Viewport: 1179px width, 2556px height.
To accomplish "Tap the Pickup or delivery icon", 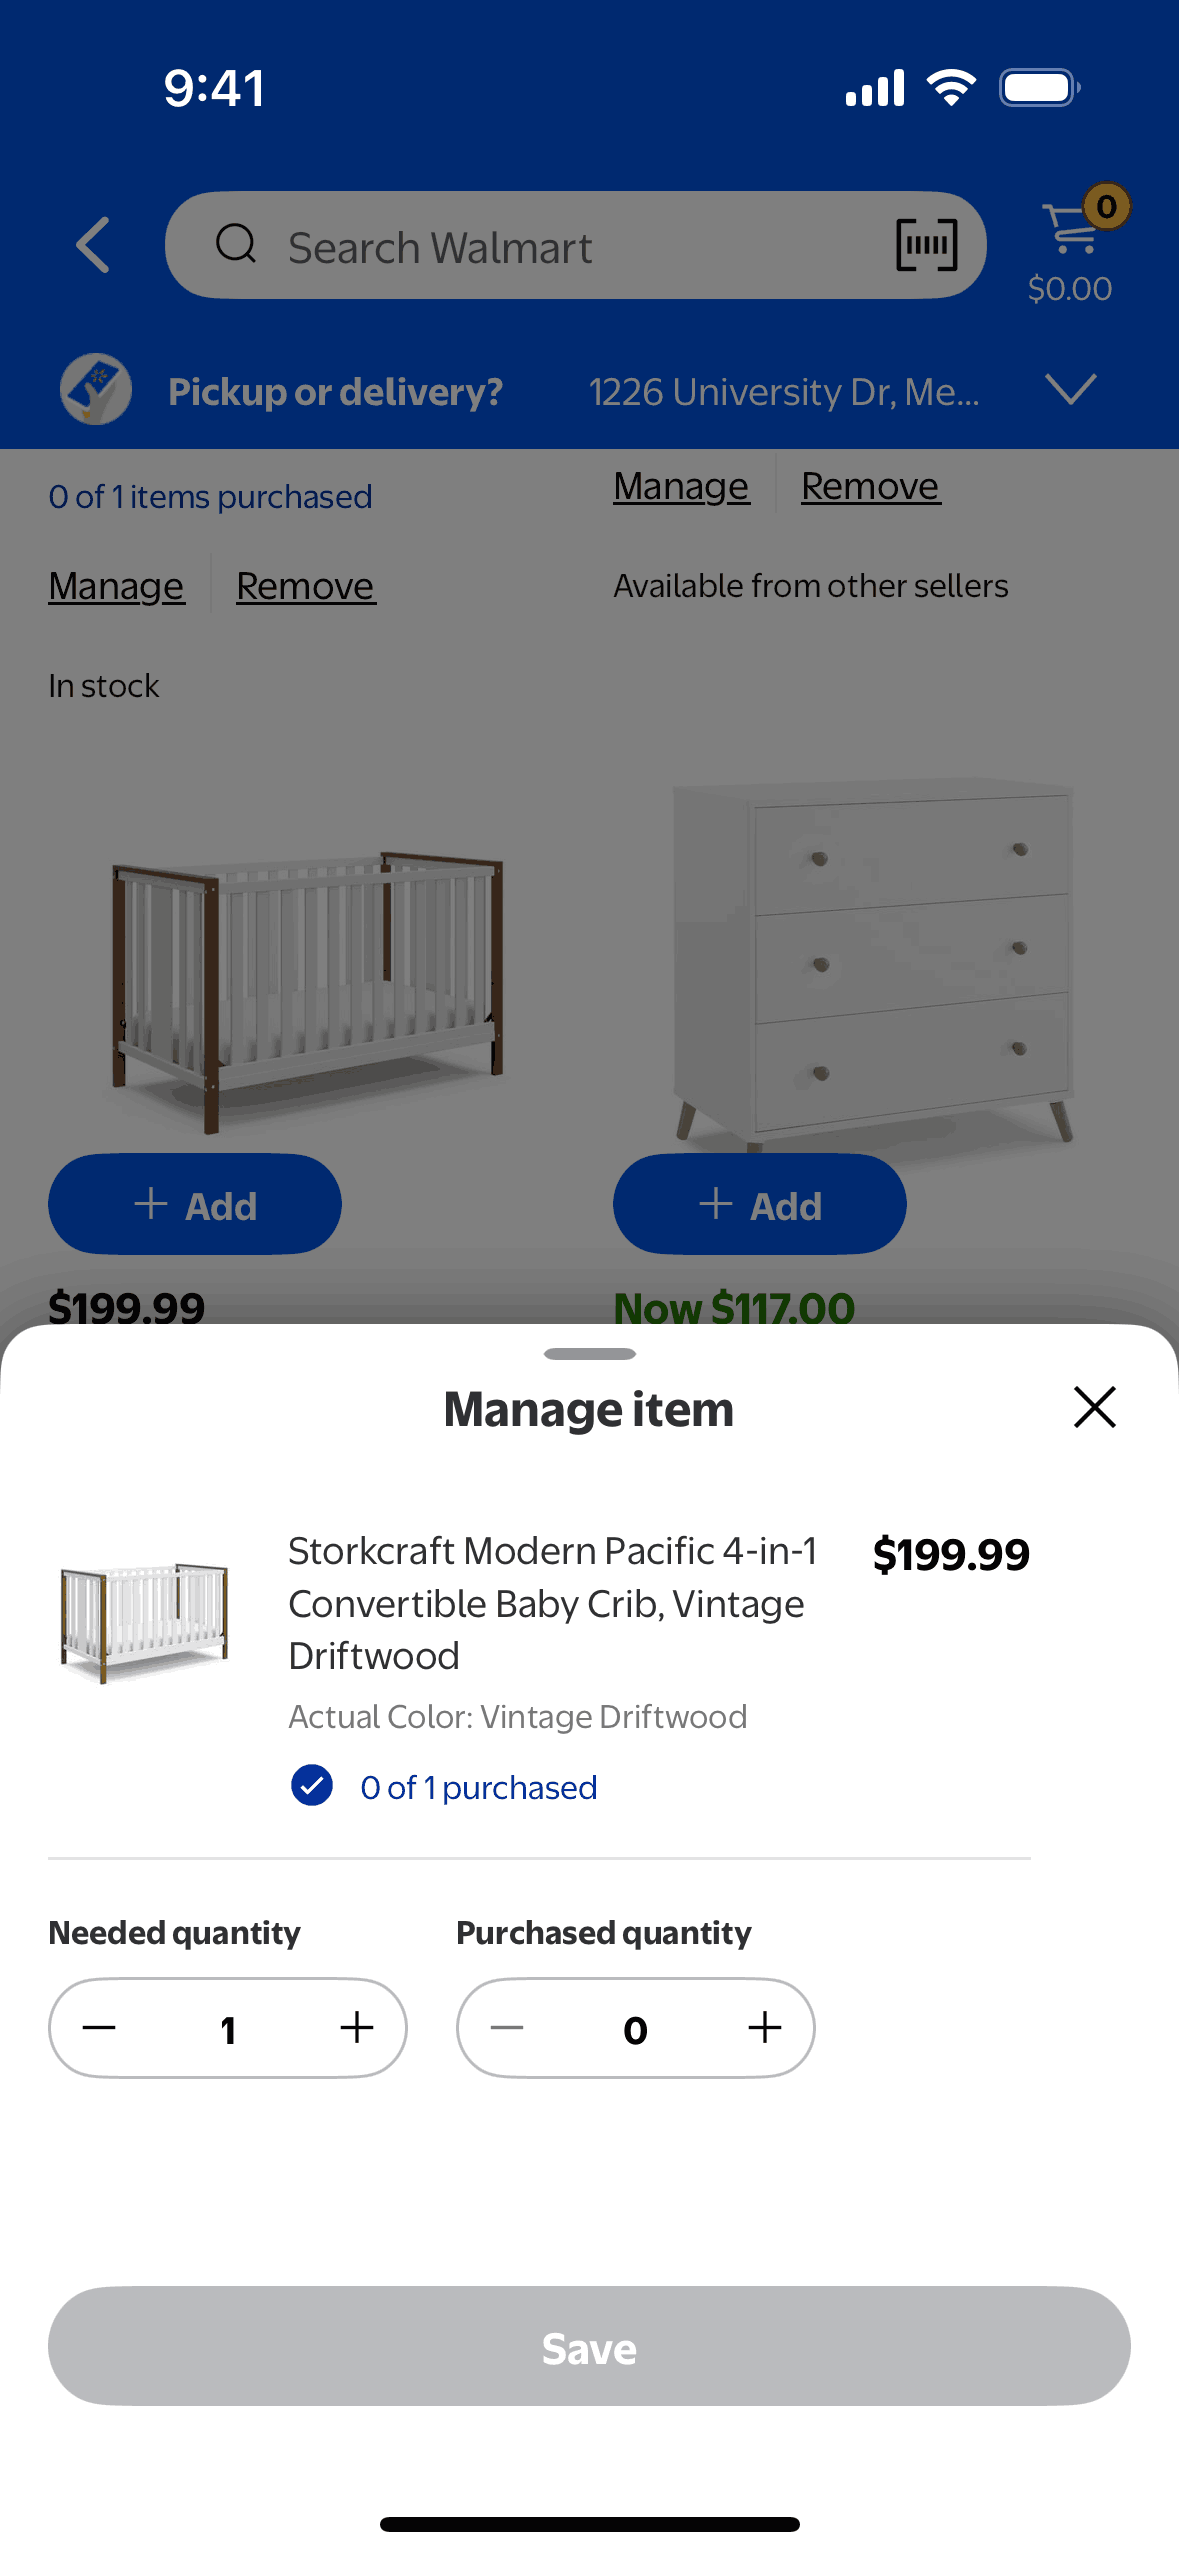I will point(95,390).
